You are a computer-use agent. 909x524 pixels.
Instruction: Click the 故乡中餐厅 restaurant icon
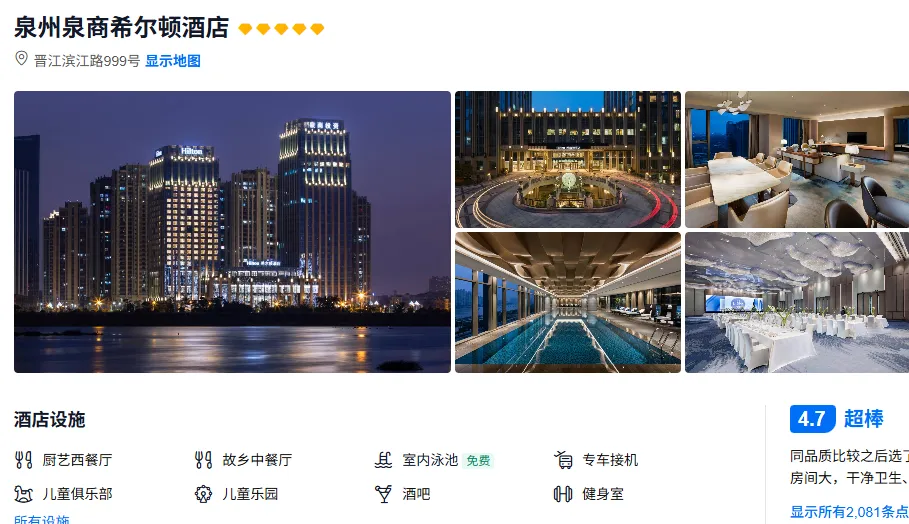click(x=203, y=460)
